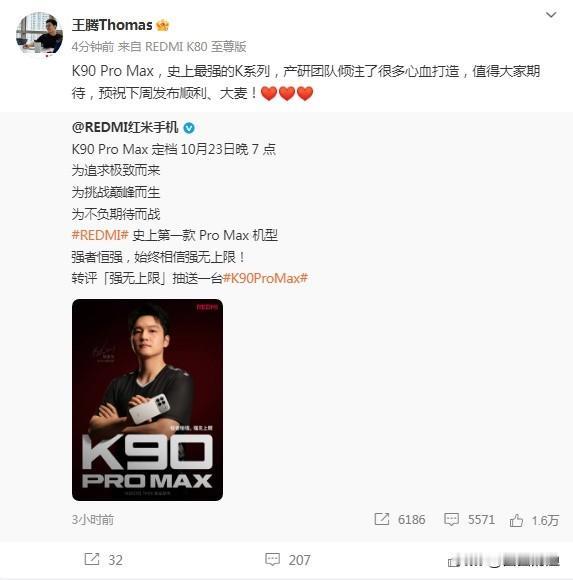Open the 6186 reposts count
The width and height of the screenshot is (573, 580).
[x=411, y=520]
